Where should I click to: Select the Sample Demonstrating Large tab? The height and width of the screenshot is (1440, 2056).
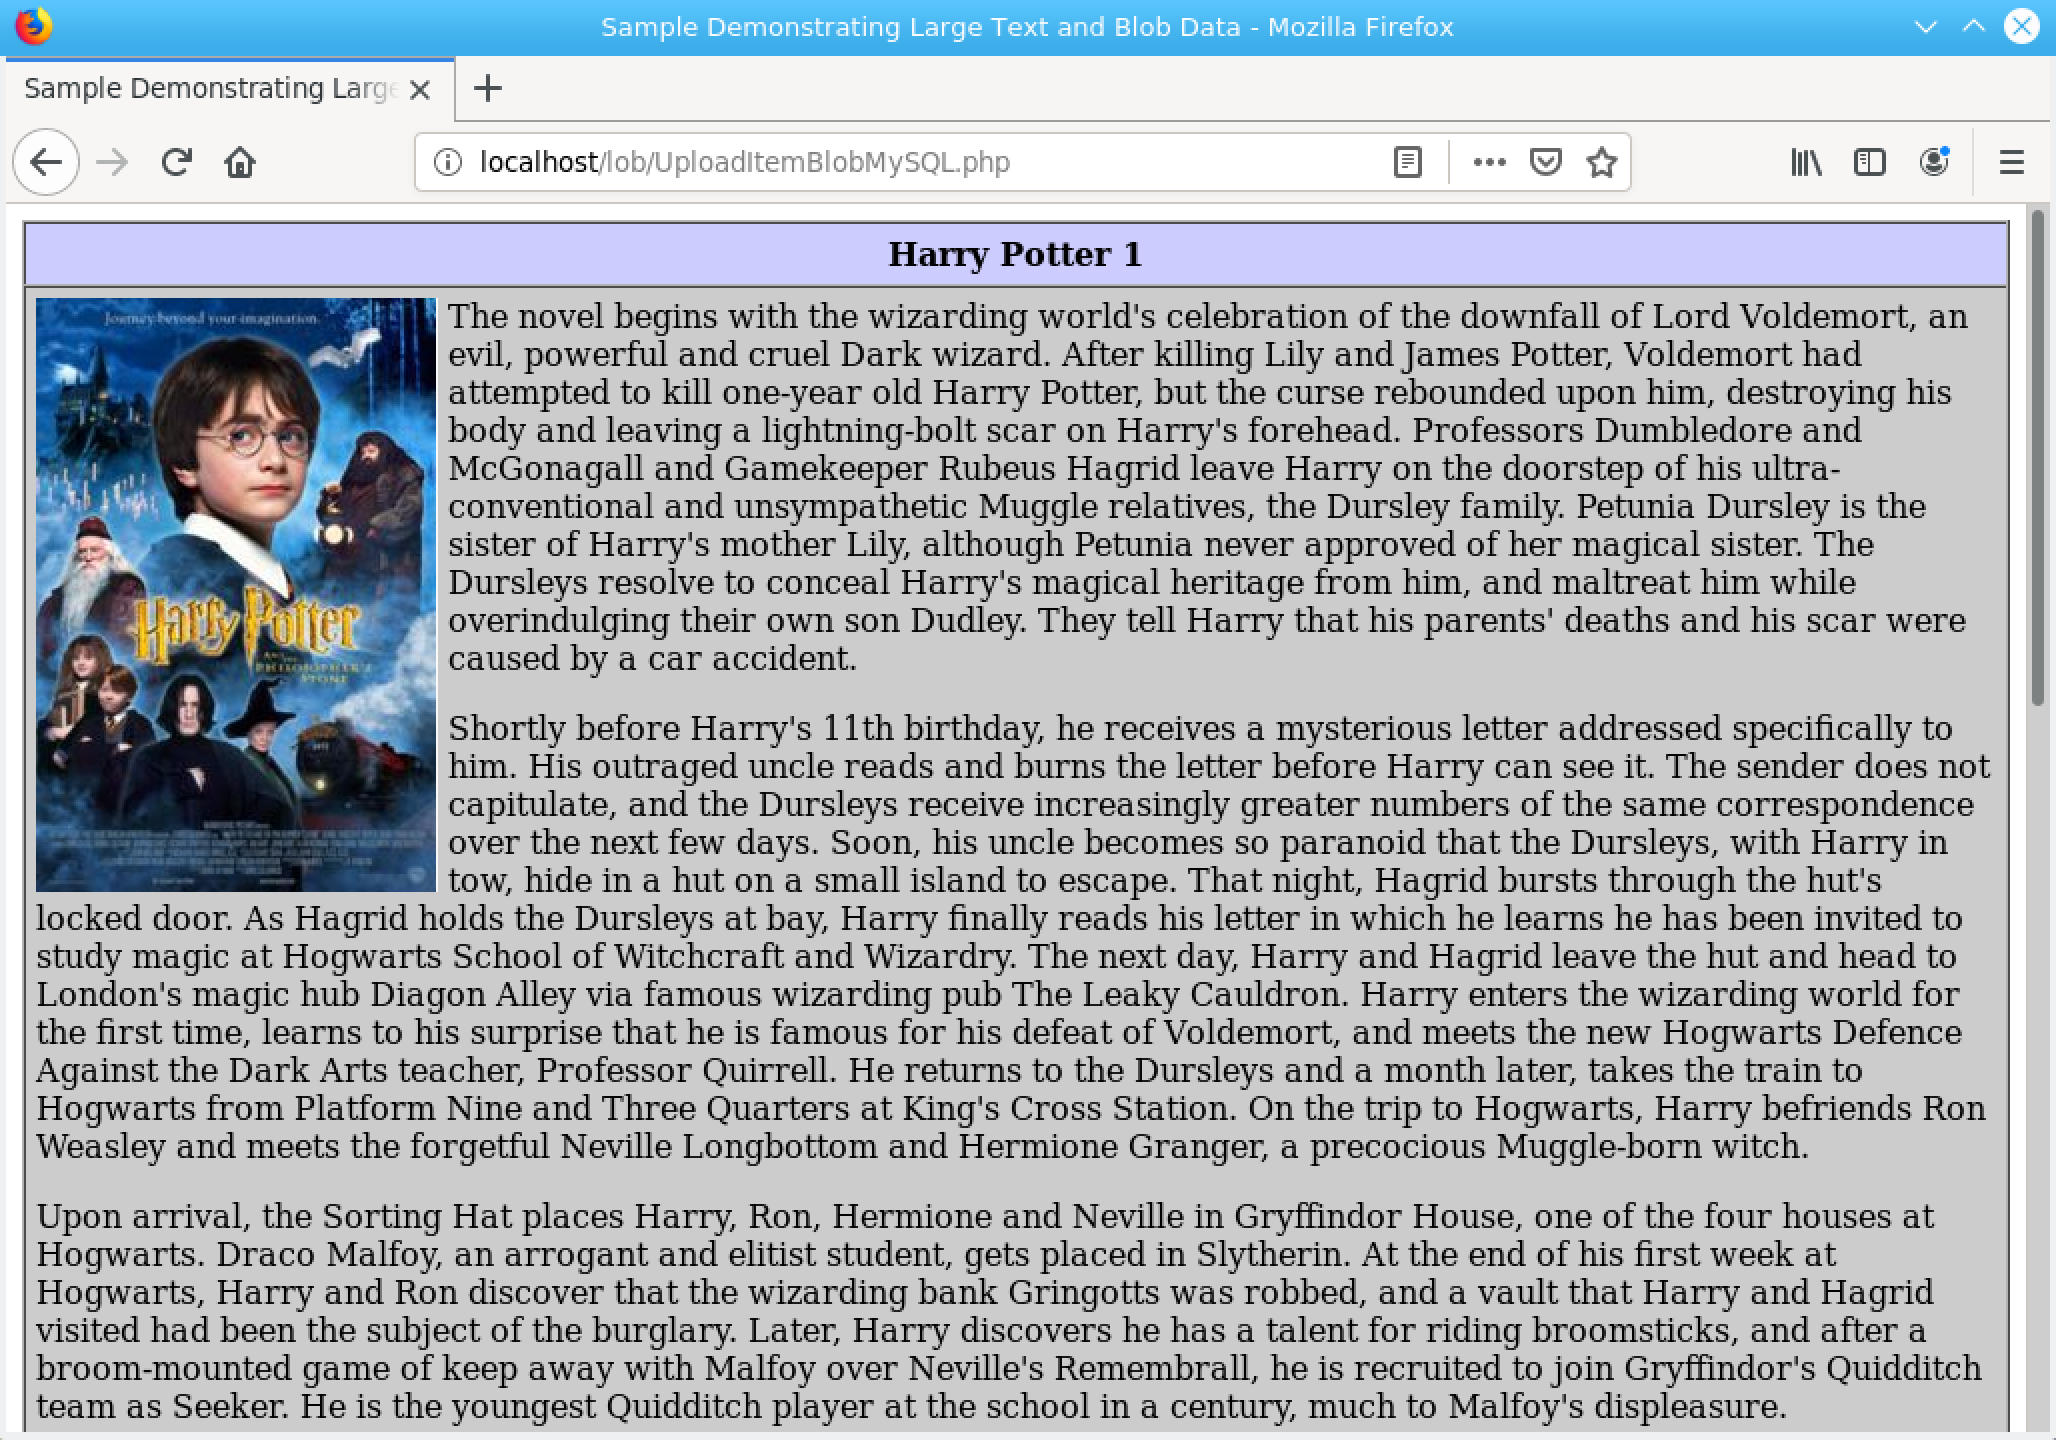(230, 89)
